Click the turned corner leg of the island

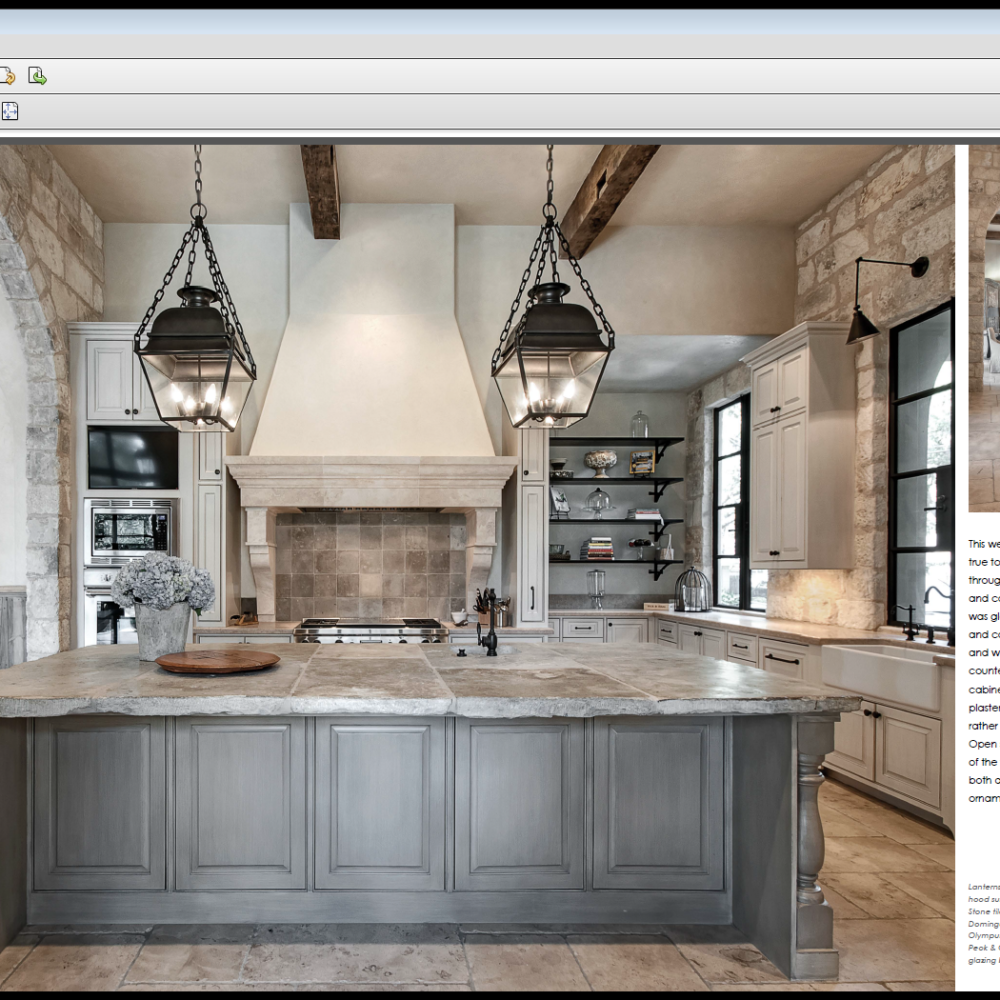tap(813, 840)
